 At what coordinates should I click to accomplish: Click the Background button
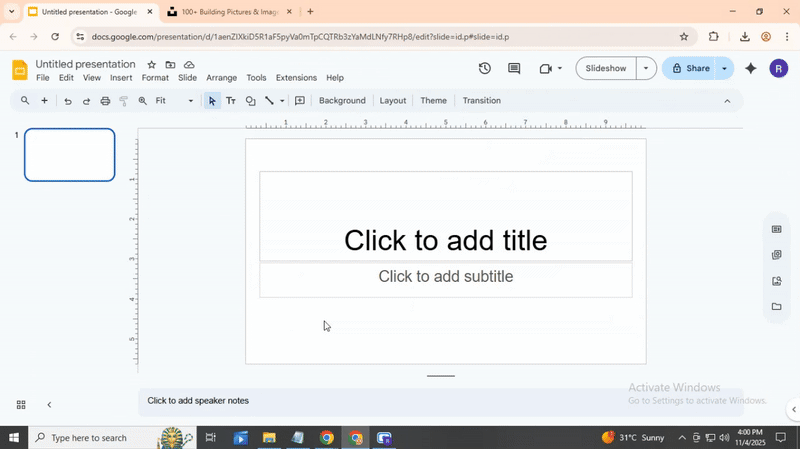pos(342,101)
